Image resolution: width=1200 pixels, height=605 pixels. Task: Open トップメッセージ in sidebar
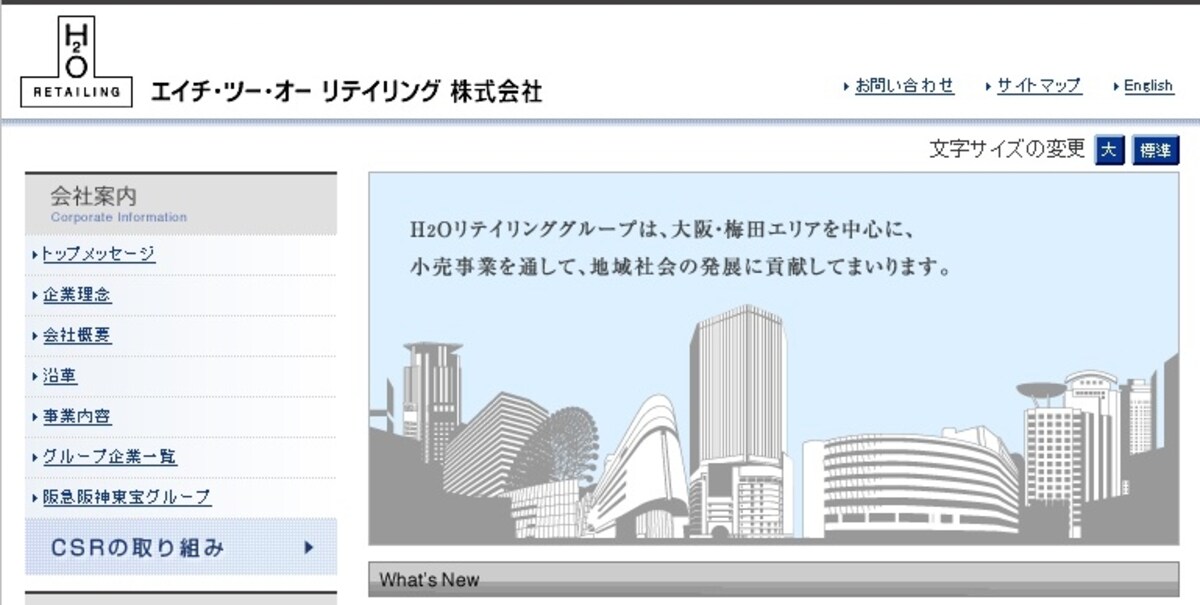click(x=98, y=254)
